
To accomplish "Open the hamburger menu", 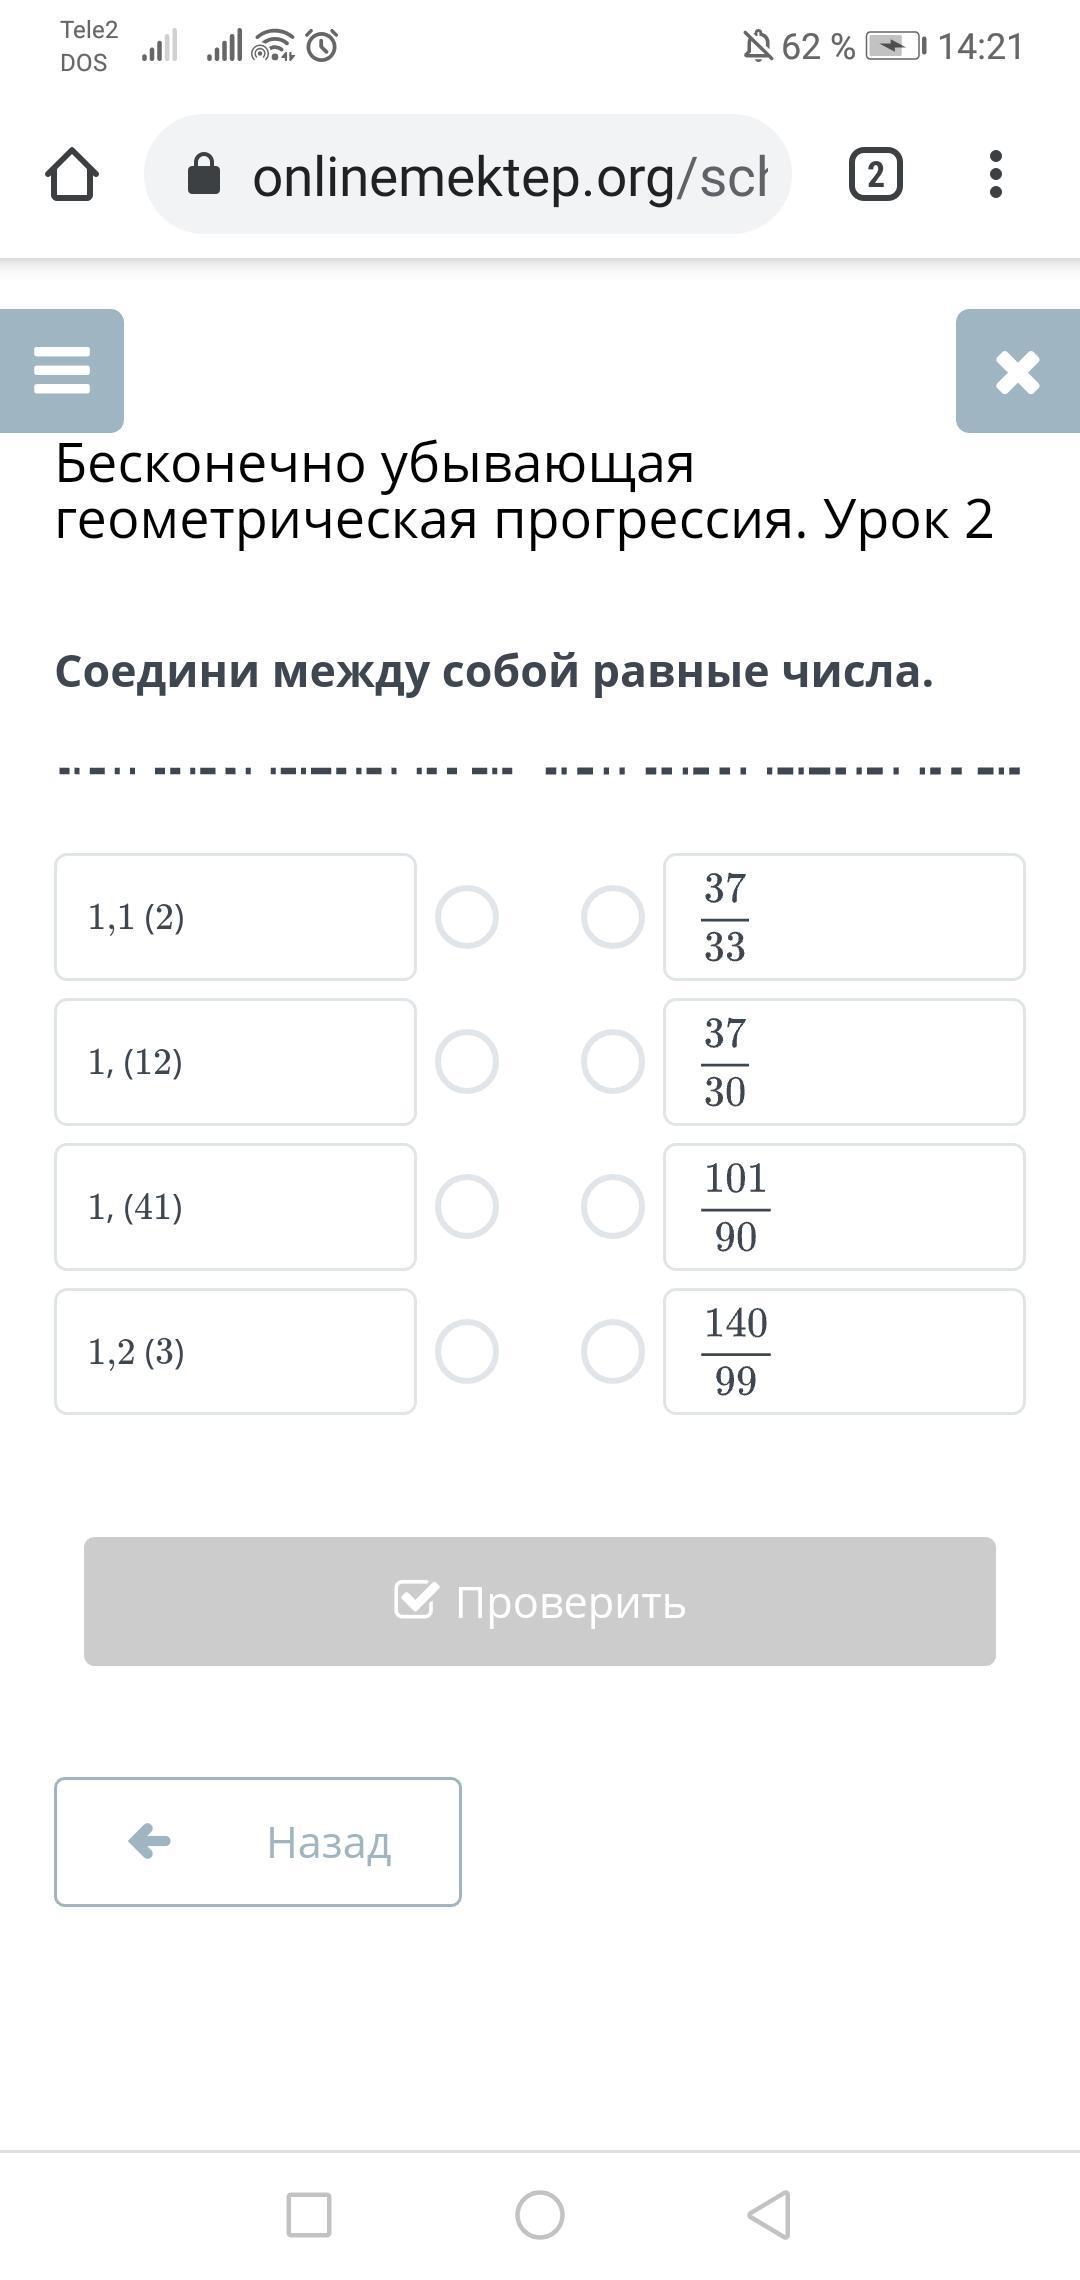I will (x=62, y=370).
